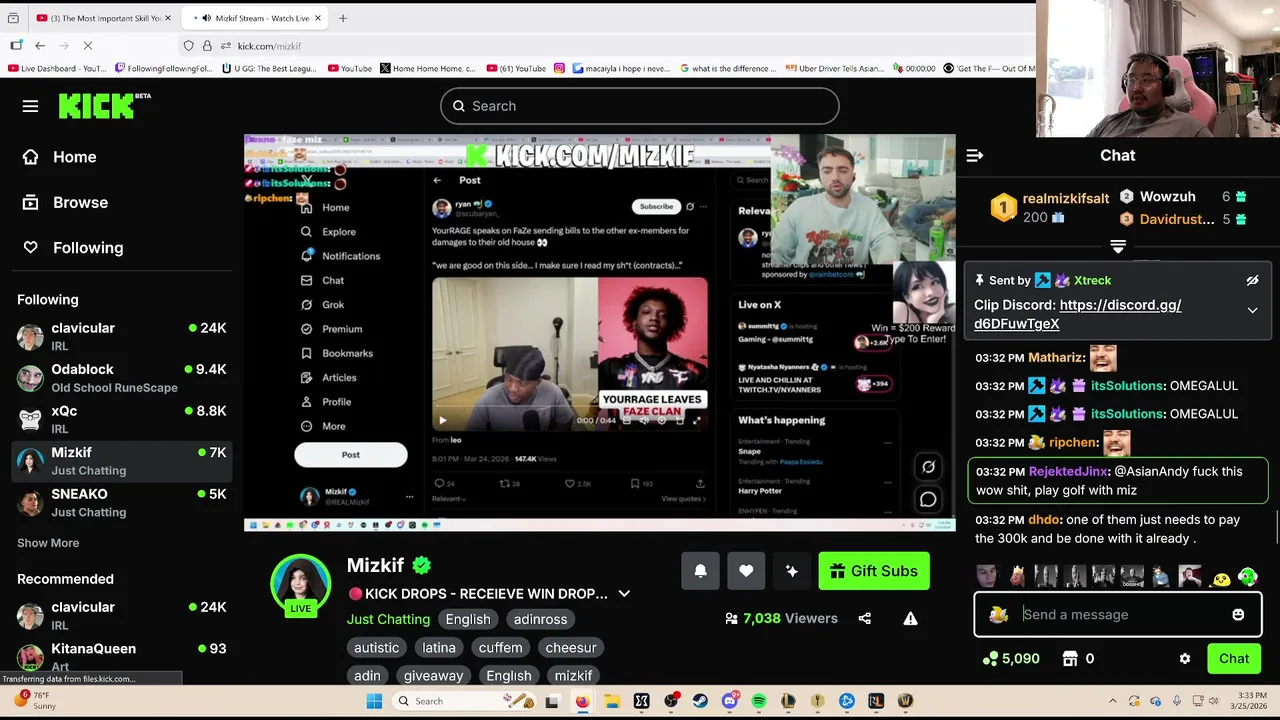Expand the stream title dropdown
Screen dimensions: 1280x720
(x=624, y=594)
